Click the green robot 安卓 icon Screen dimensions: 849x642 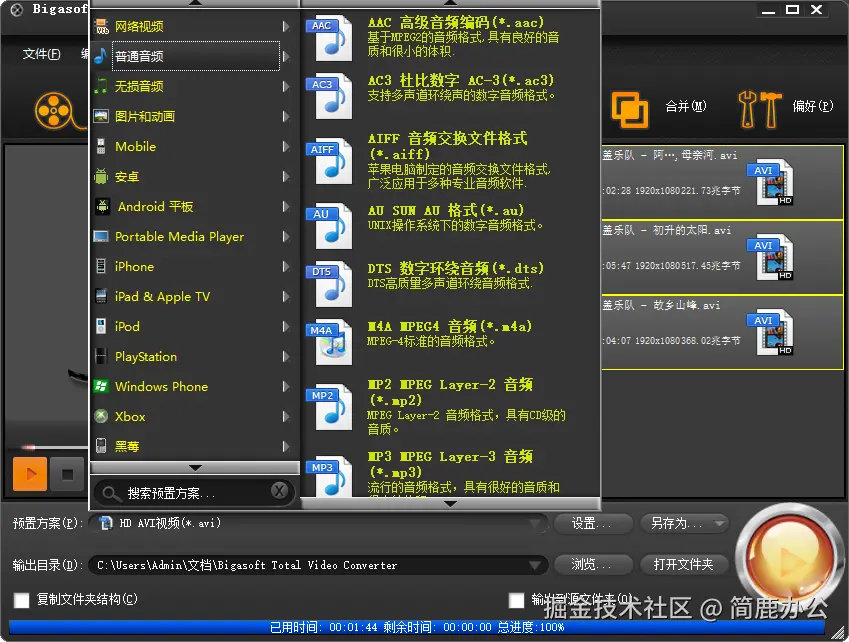101,176
